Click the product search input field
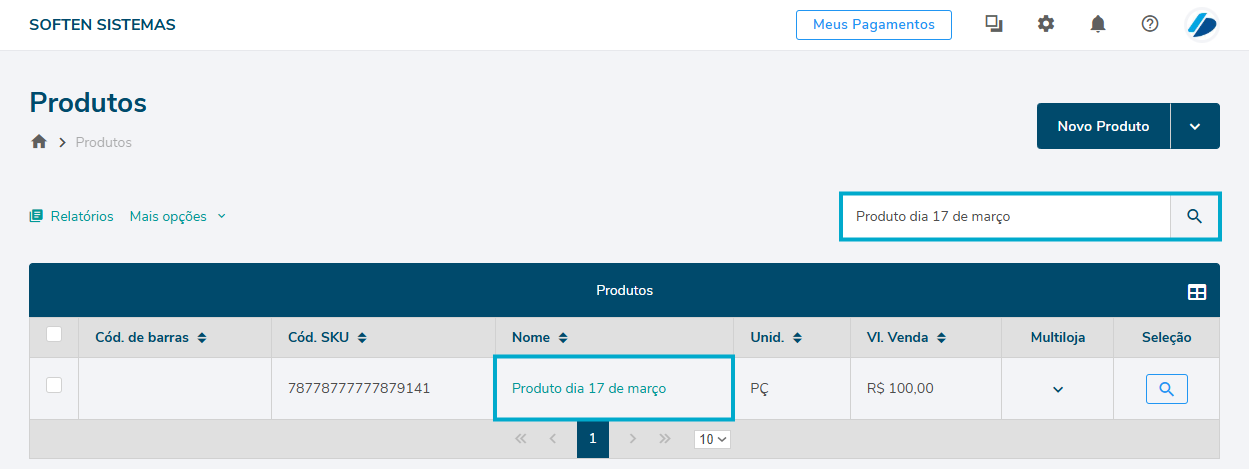The width and height of the screenshot is (1249, 469). click(1004, 216)
